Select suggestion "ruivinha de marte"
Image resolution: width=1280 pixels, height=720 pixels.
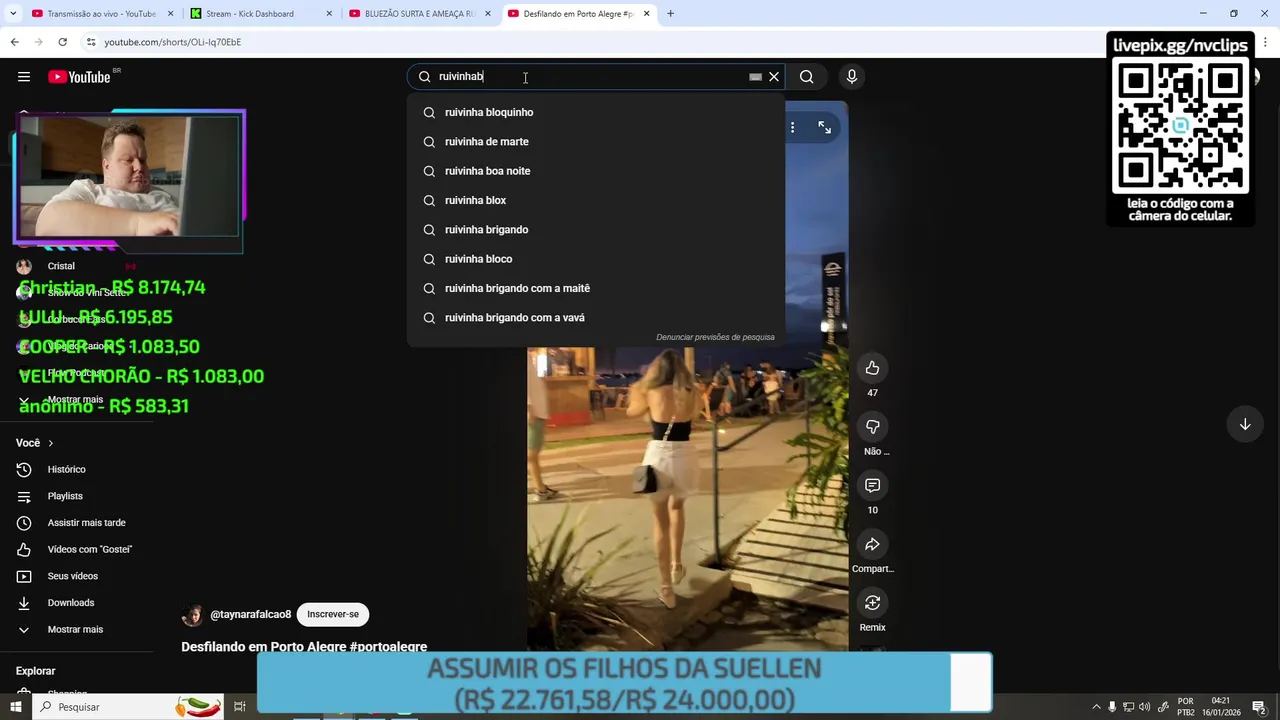(x=596, y=142)
